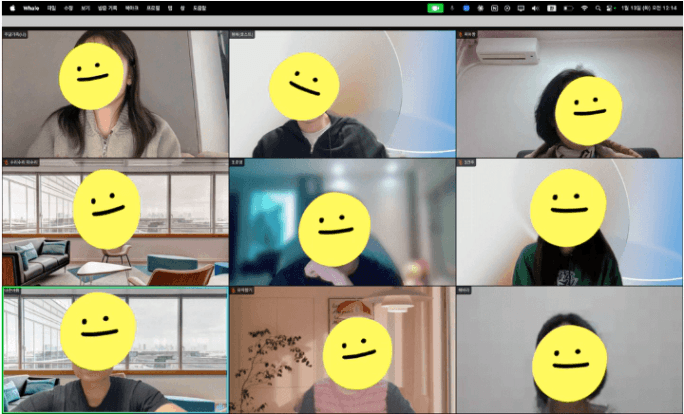Select participant tile with green sweatshirt

tap(570, 222)
